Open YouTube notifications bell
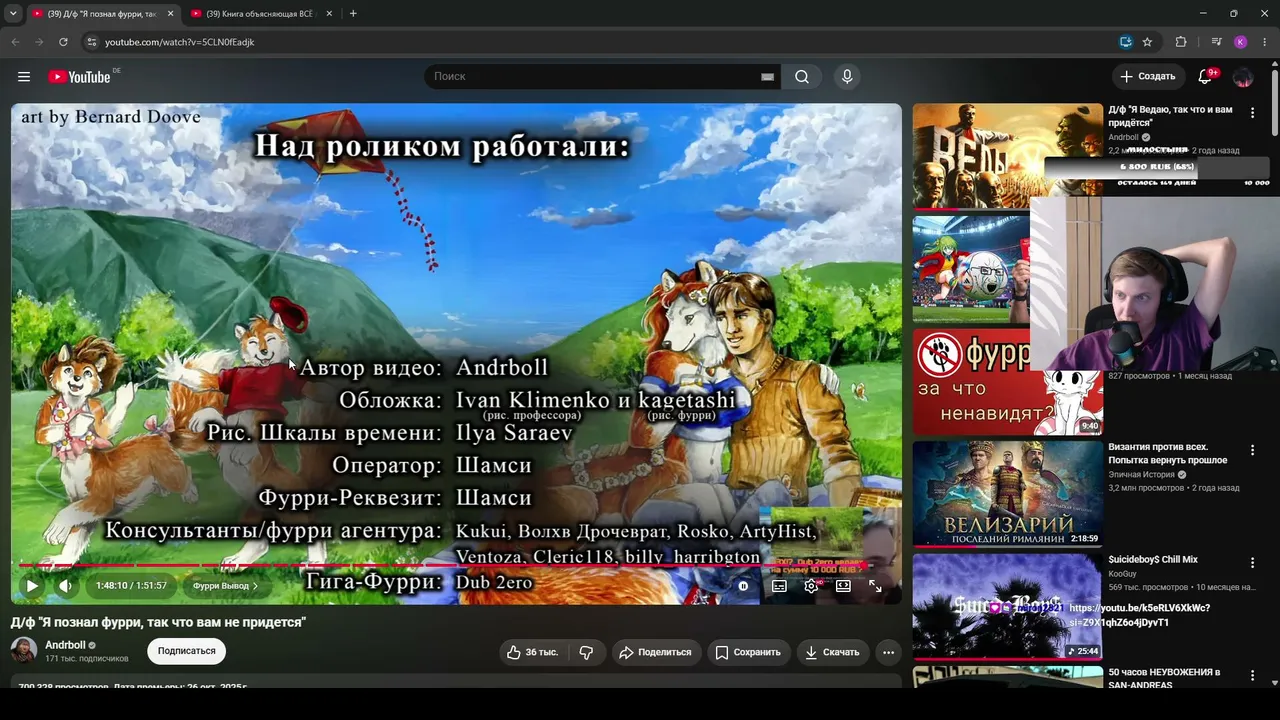Screen dimensions: 1280x720 [x=1205, y=77]
